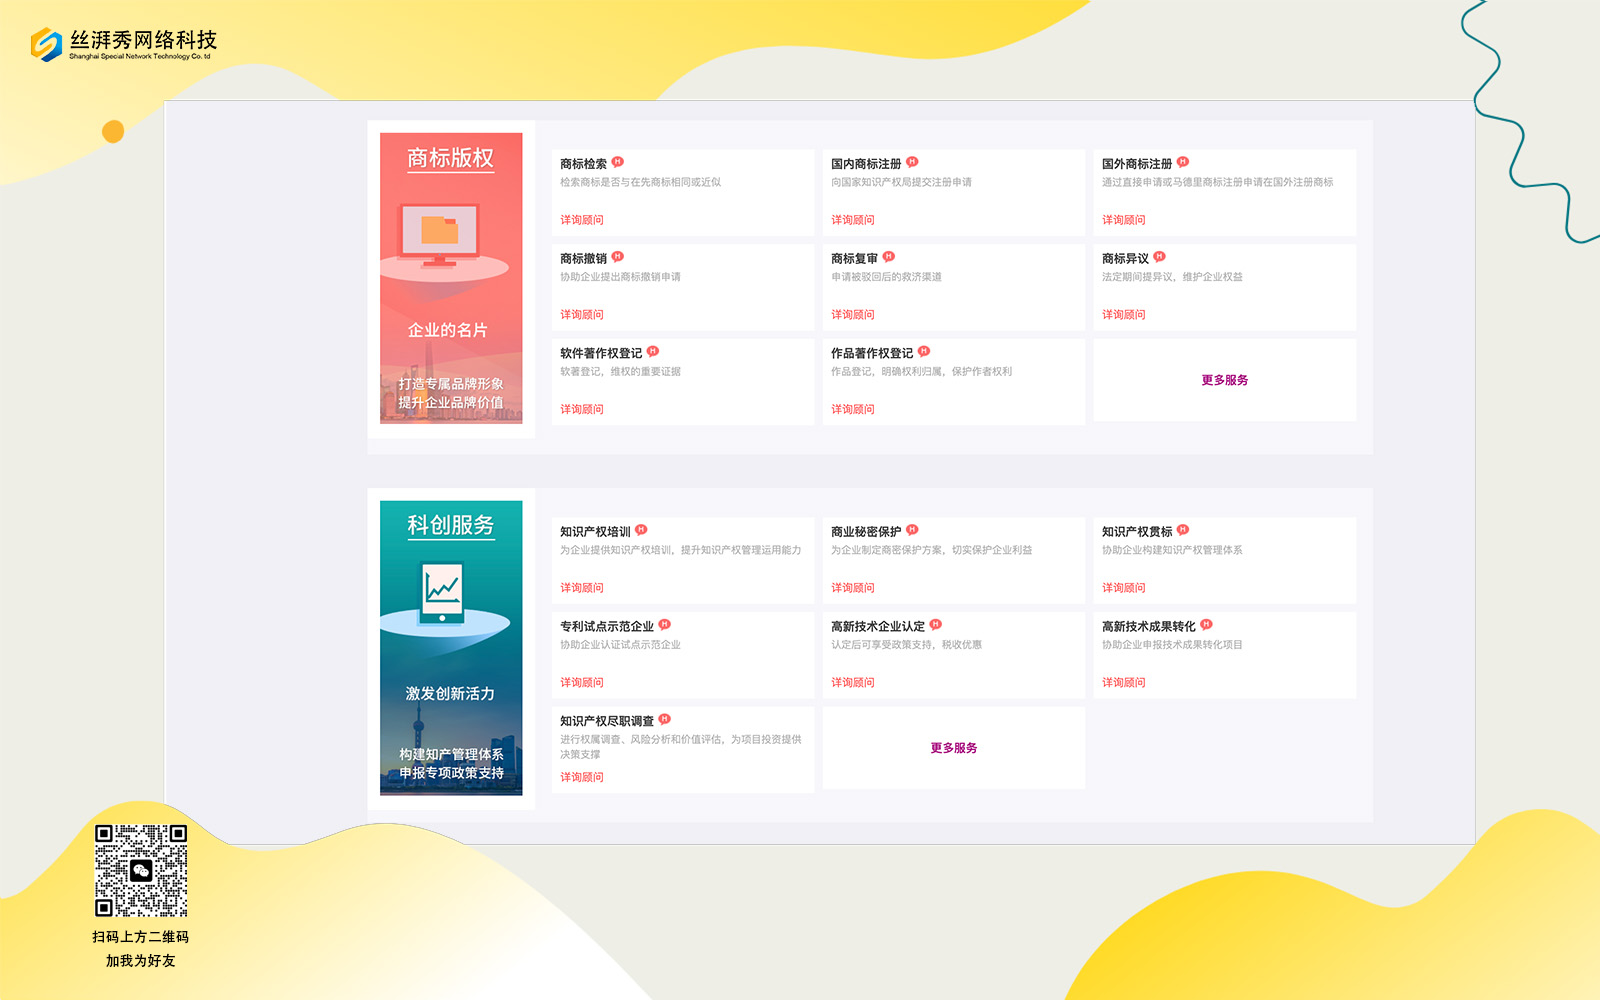
Task: Open 更多服务 in the 商标版权 section
Action: coord(1224,380)
